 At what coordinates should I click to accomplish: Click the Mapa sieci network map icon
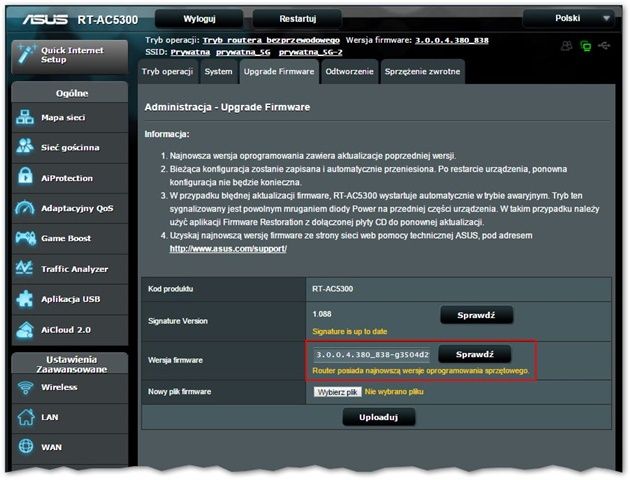tap(25, 117)
